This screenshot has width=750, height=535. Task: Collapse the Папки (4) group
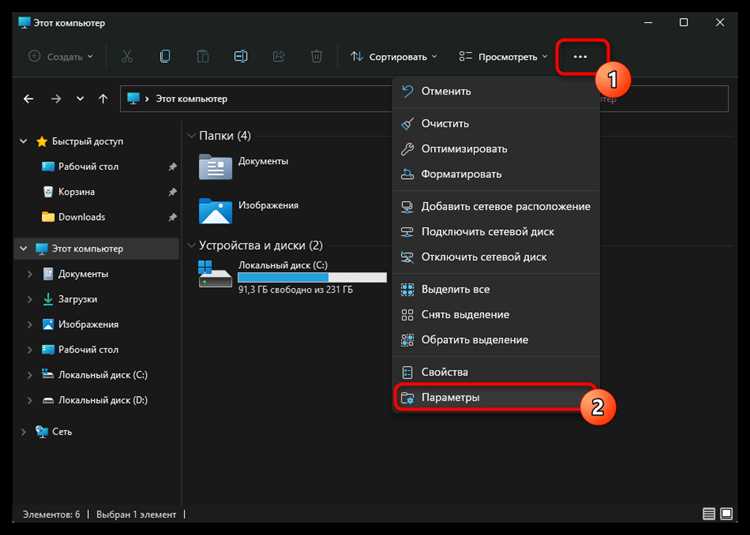(x=191, y=136)
